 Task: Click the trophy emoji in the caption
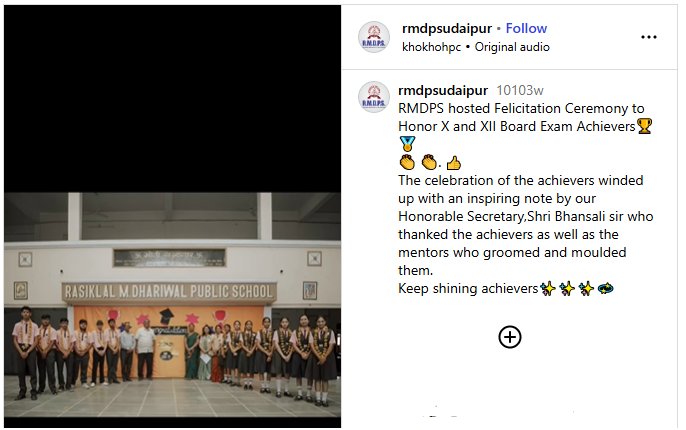(x=644, y=126)
